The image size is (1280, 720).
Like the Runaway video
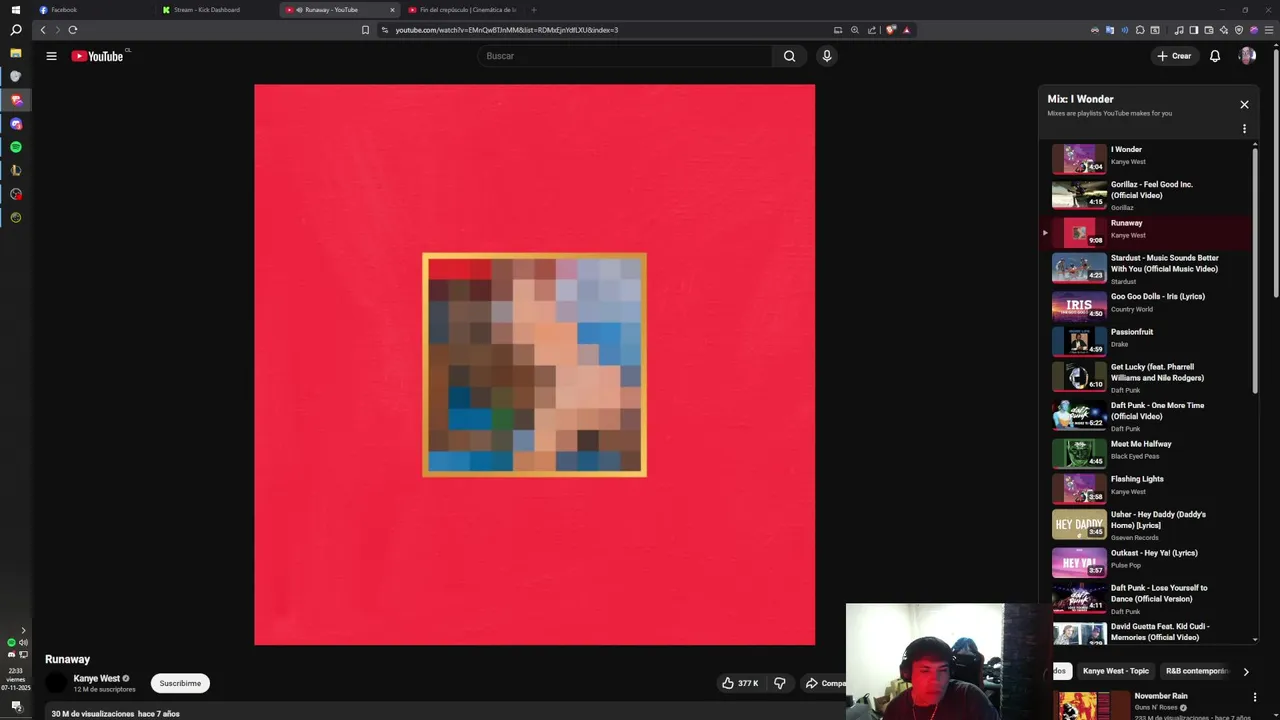(x=740, y=683)
